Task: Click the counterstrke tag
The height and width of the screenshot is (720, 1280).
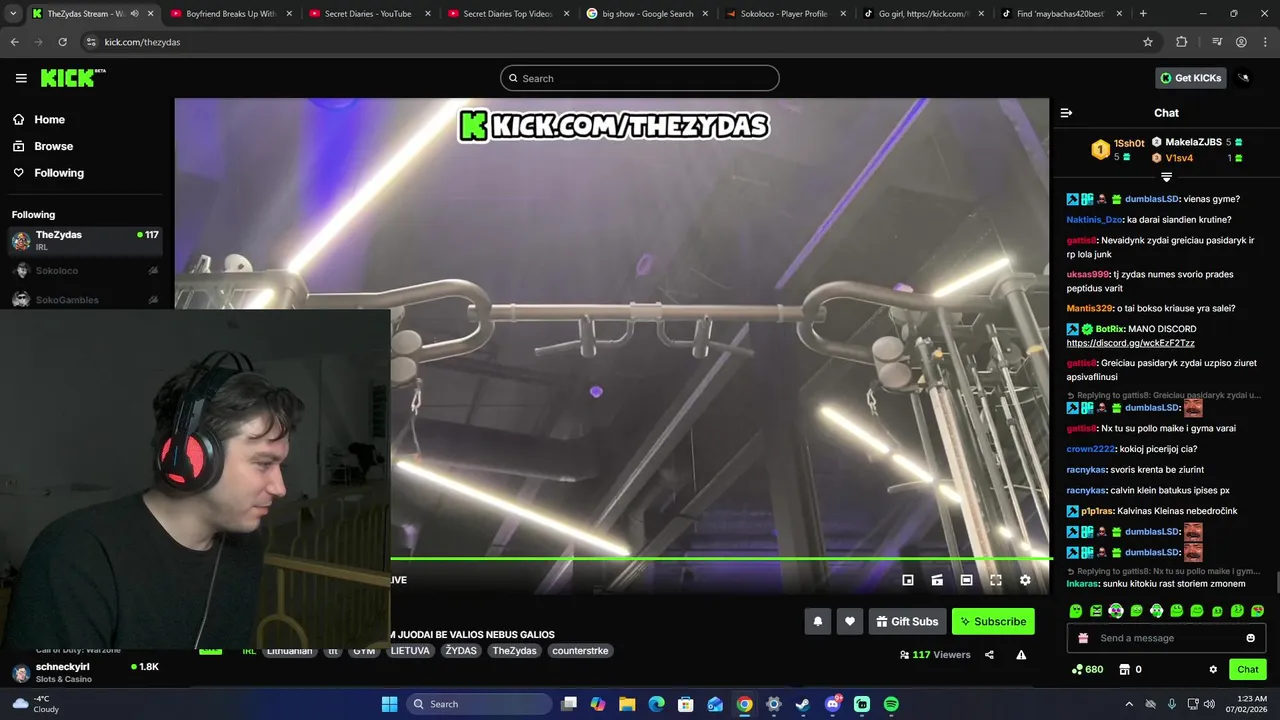Action: coord(580,651)
